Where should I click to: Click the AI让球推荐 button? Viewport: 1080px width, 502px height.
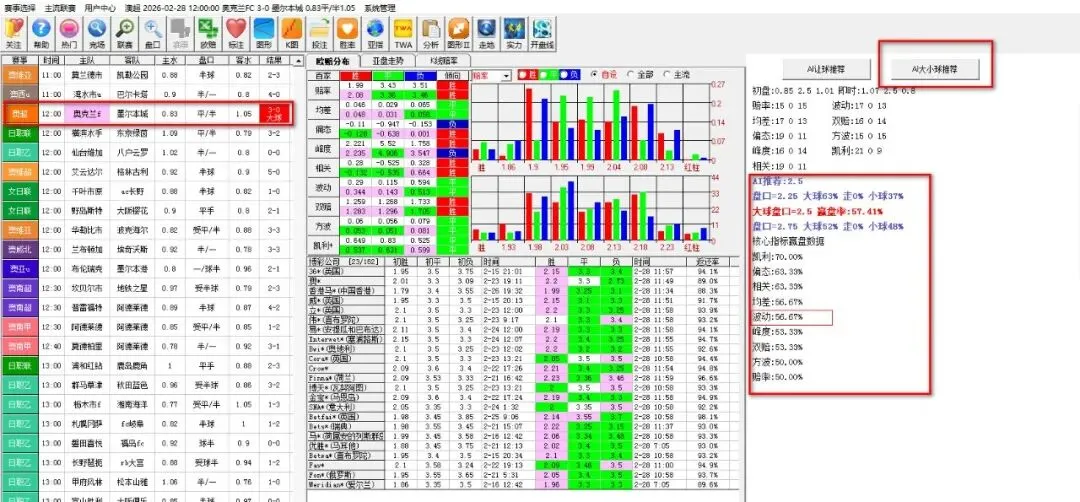tap(827, 69)
